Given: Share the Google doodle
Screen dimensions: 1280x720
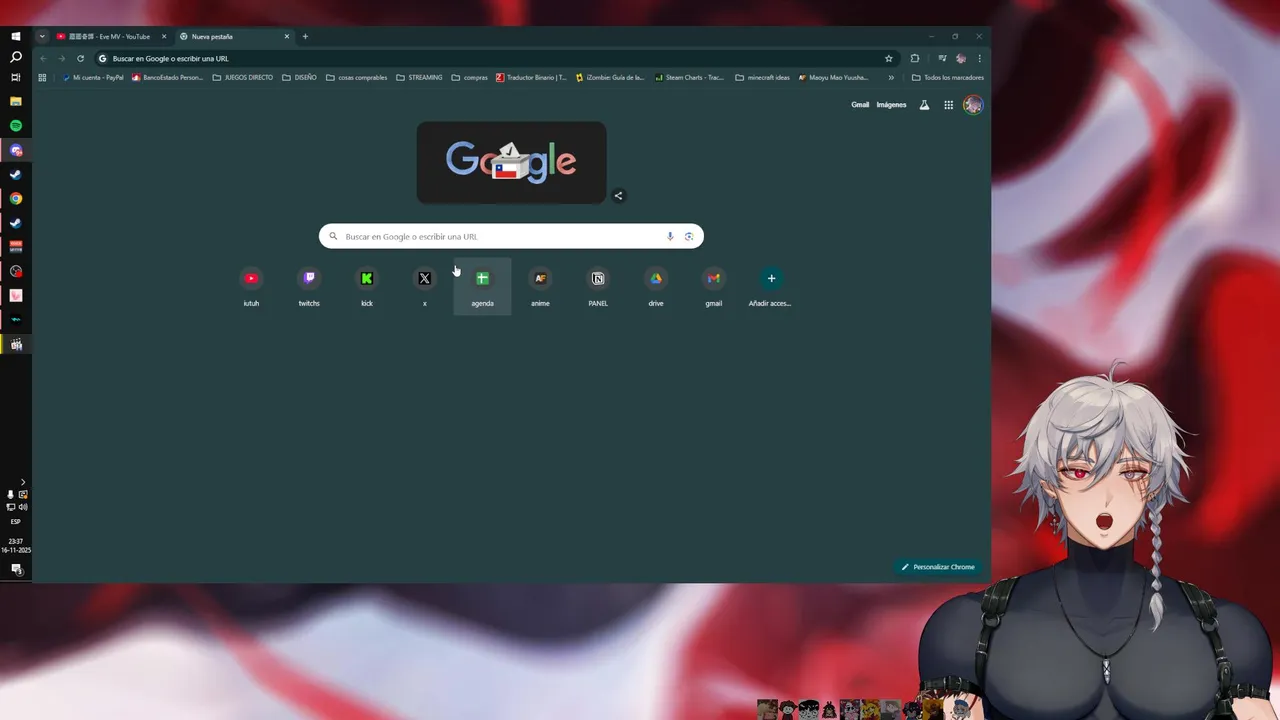Looking at the screenshot, I should coord(618,196).
